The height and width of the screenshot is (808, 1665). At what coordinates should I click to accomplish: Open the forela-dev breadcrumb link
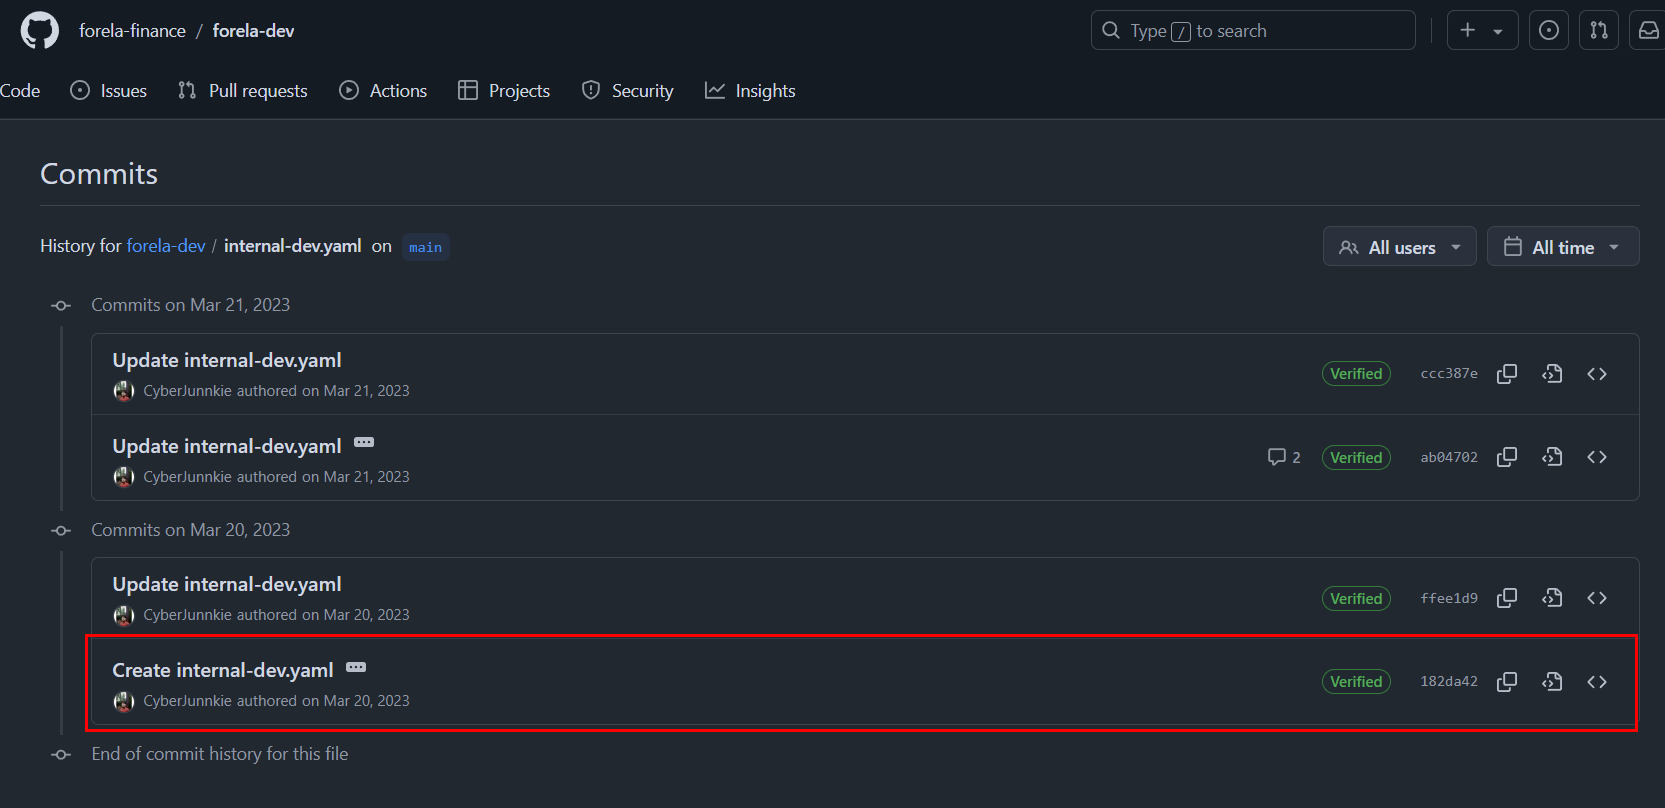pyautogui.click(x=166, y=246)
